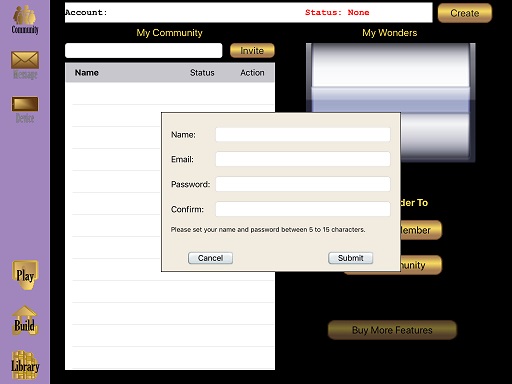The height and width of the screenshot is (384, 512).
Task: Click the partly hidden Member button
Action: click(x=421, y=230)
